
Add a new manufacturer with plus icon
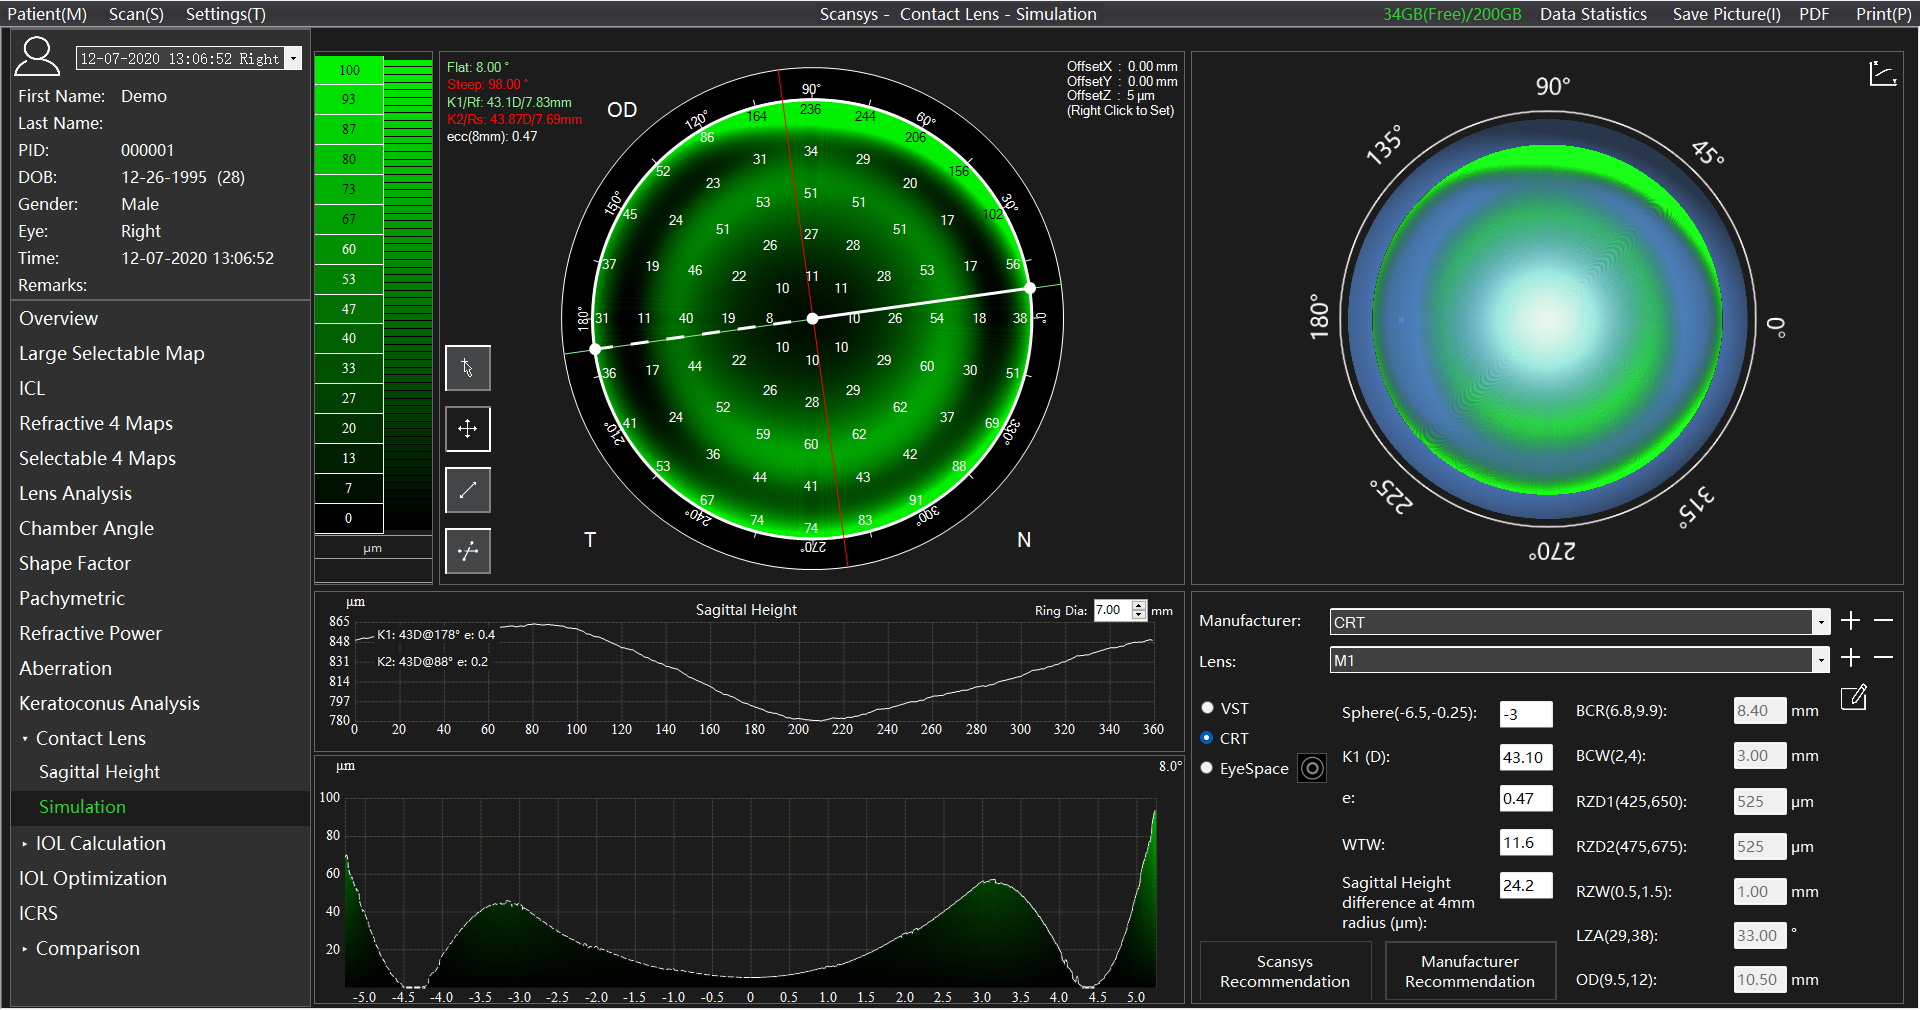[x=1850, y=621]
